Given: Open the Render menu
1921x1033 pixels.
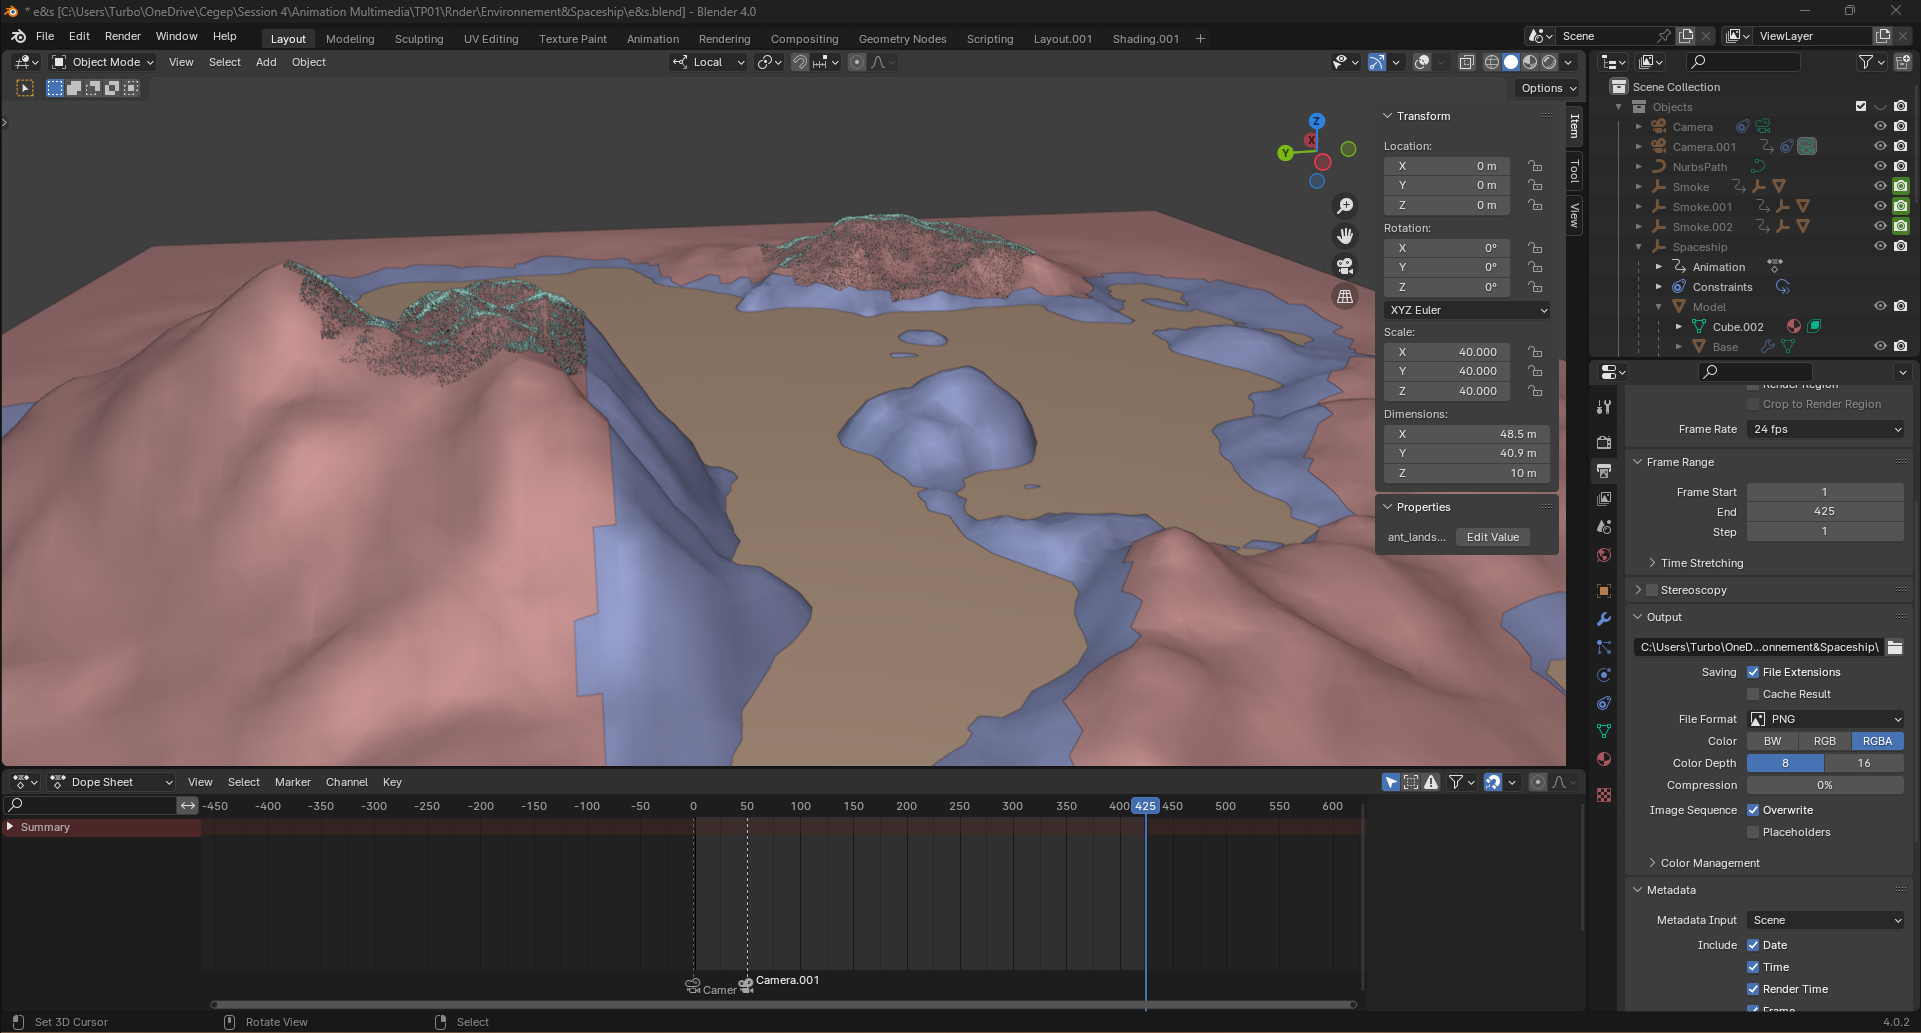Looking at the screenshot, I should tap(122, 36).
